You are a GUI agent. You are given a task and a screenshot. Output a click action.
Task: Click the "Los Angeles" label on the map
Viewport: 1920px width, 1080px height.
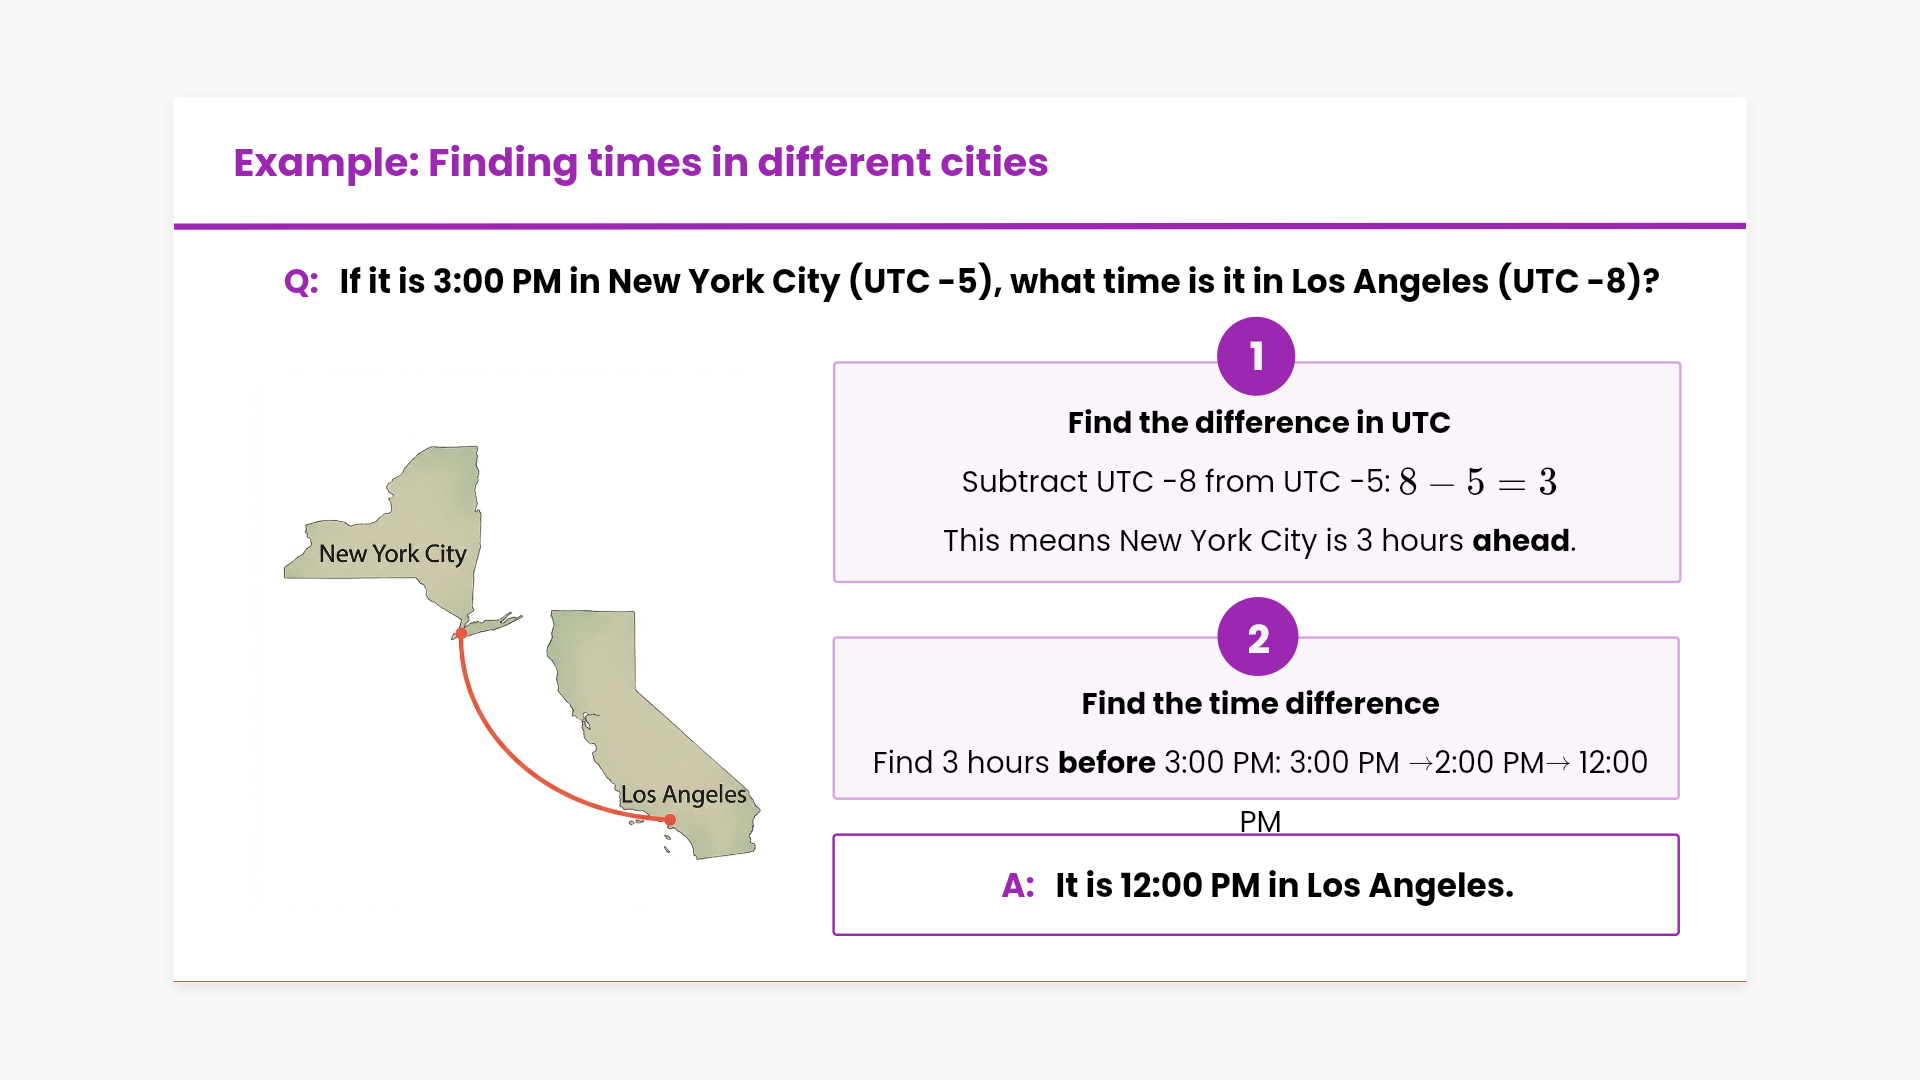684,795
